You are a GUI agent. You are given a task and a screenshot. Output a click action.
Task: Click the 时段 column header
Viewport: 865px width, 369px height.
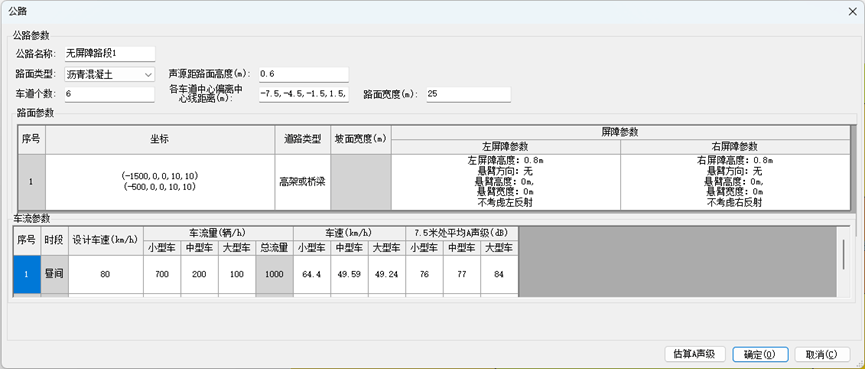click(x=55, y=240)
